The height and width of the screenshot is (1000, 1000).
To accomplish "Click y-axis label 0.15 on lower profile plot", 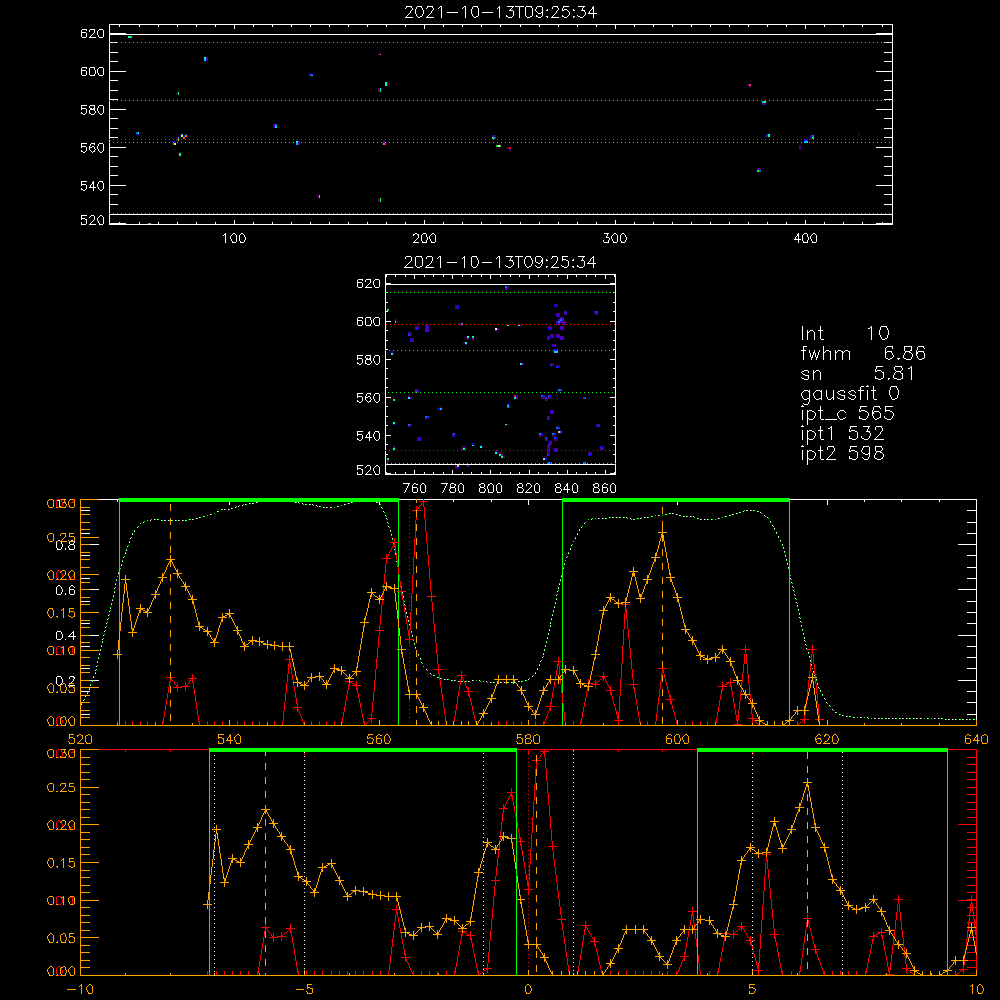I will coord(61,863).
